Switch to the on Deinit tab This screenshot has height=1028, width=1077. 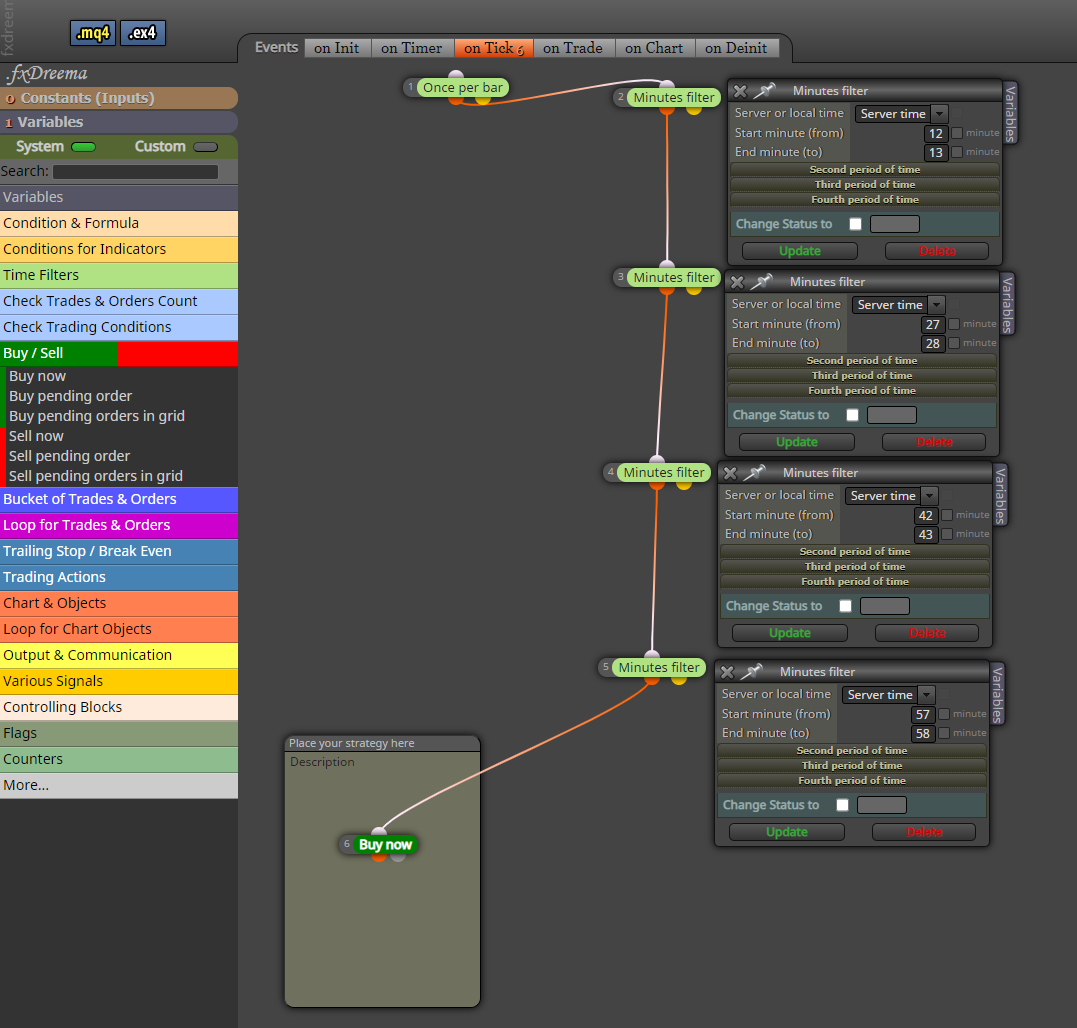[736, 48]
